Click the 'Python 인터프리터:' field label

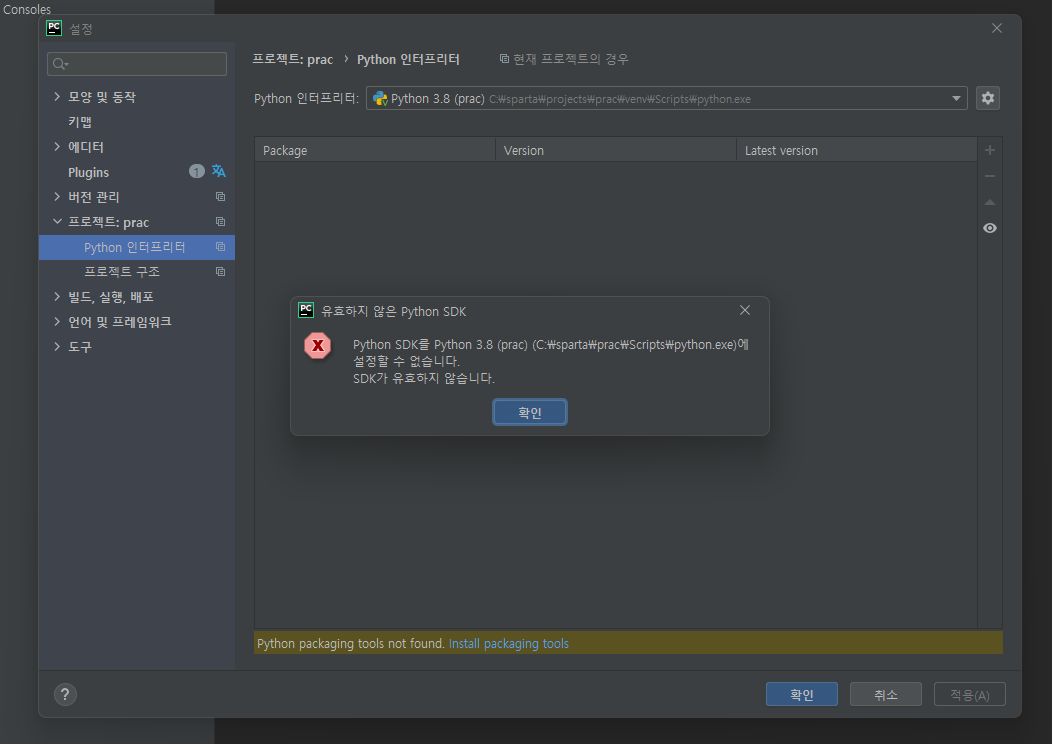307,99
